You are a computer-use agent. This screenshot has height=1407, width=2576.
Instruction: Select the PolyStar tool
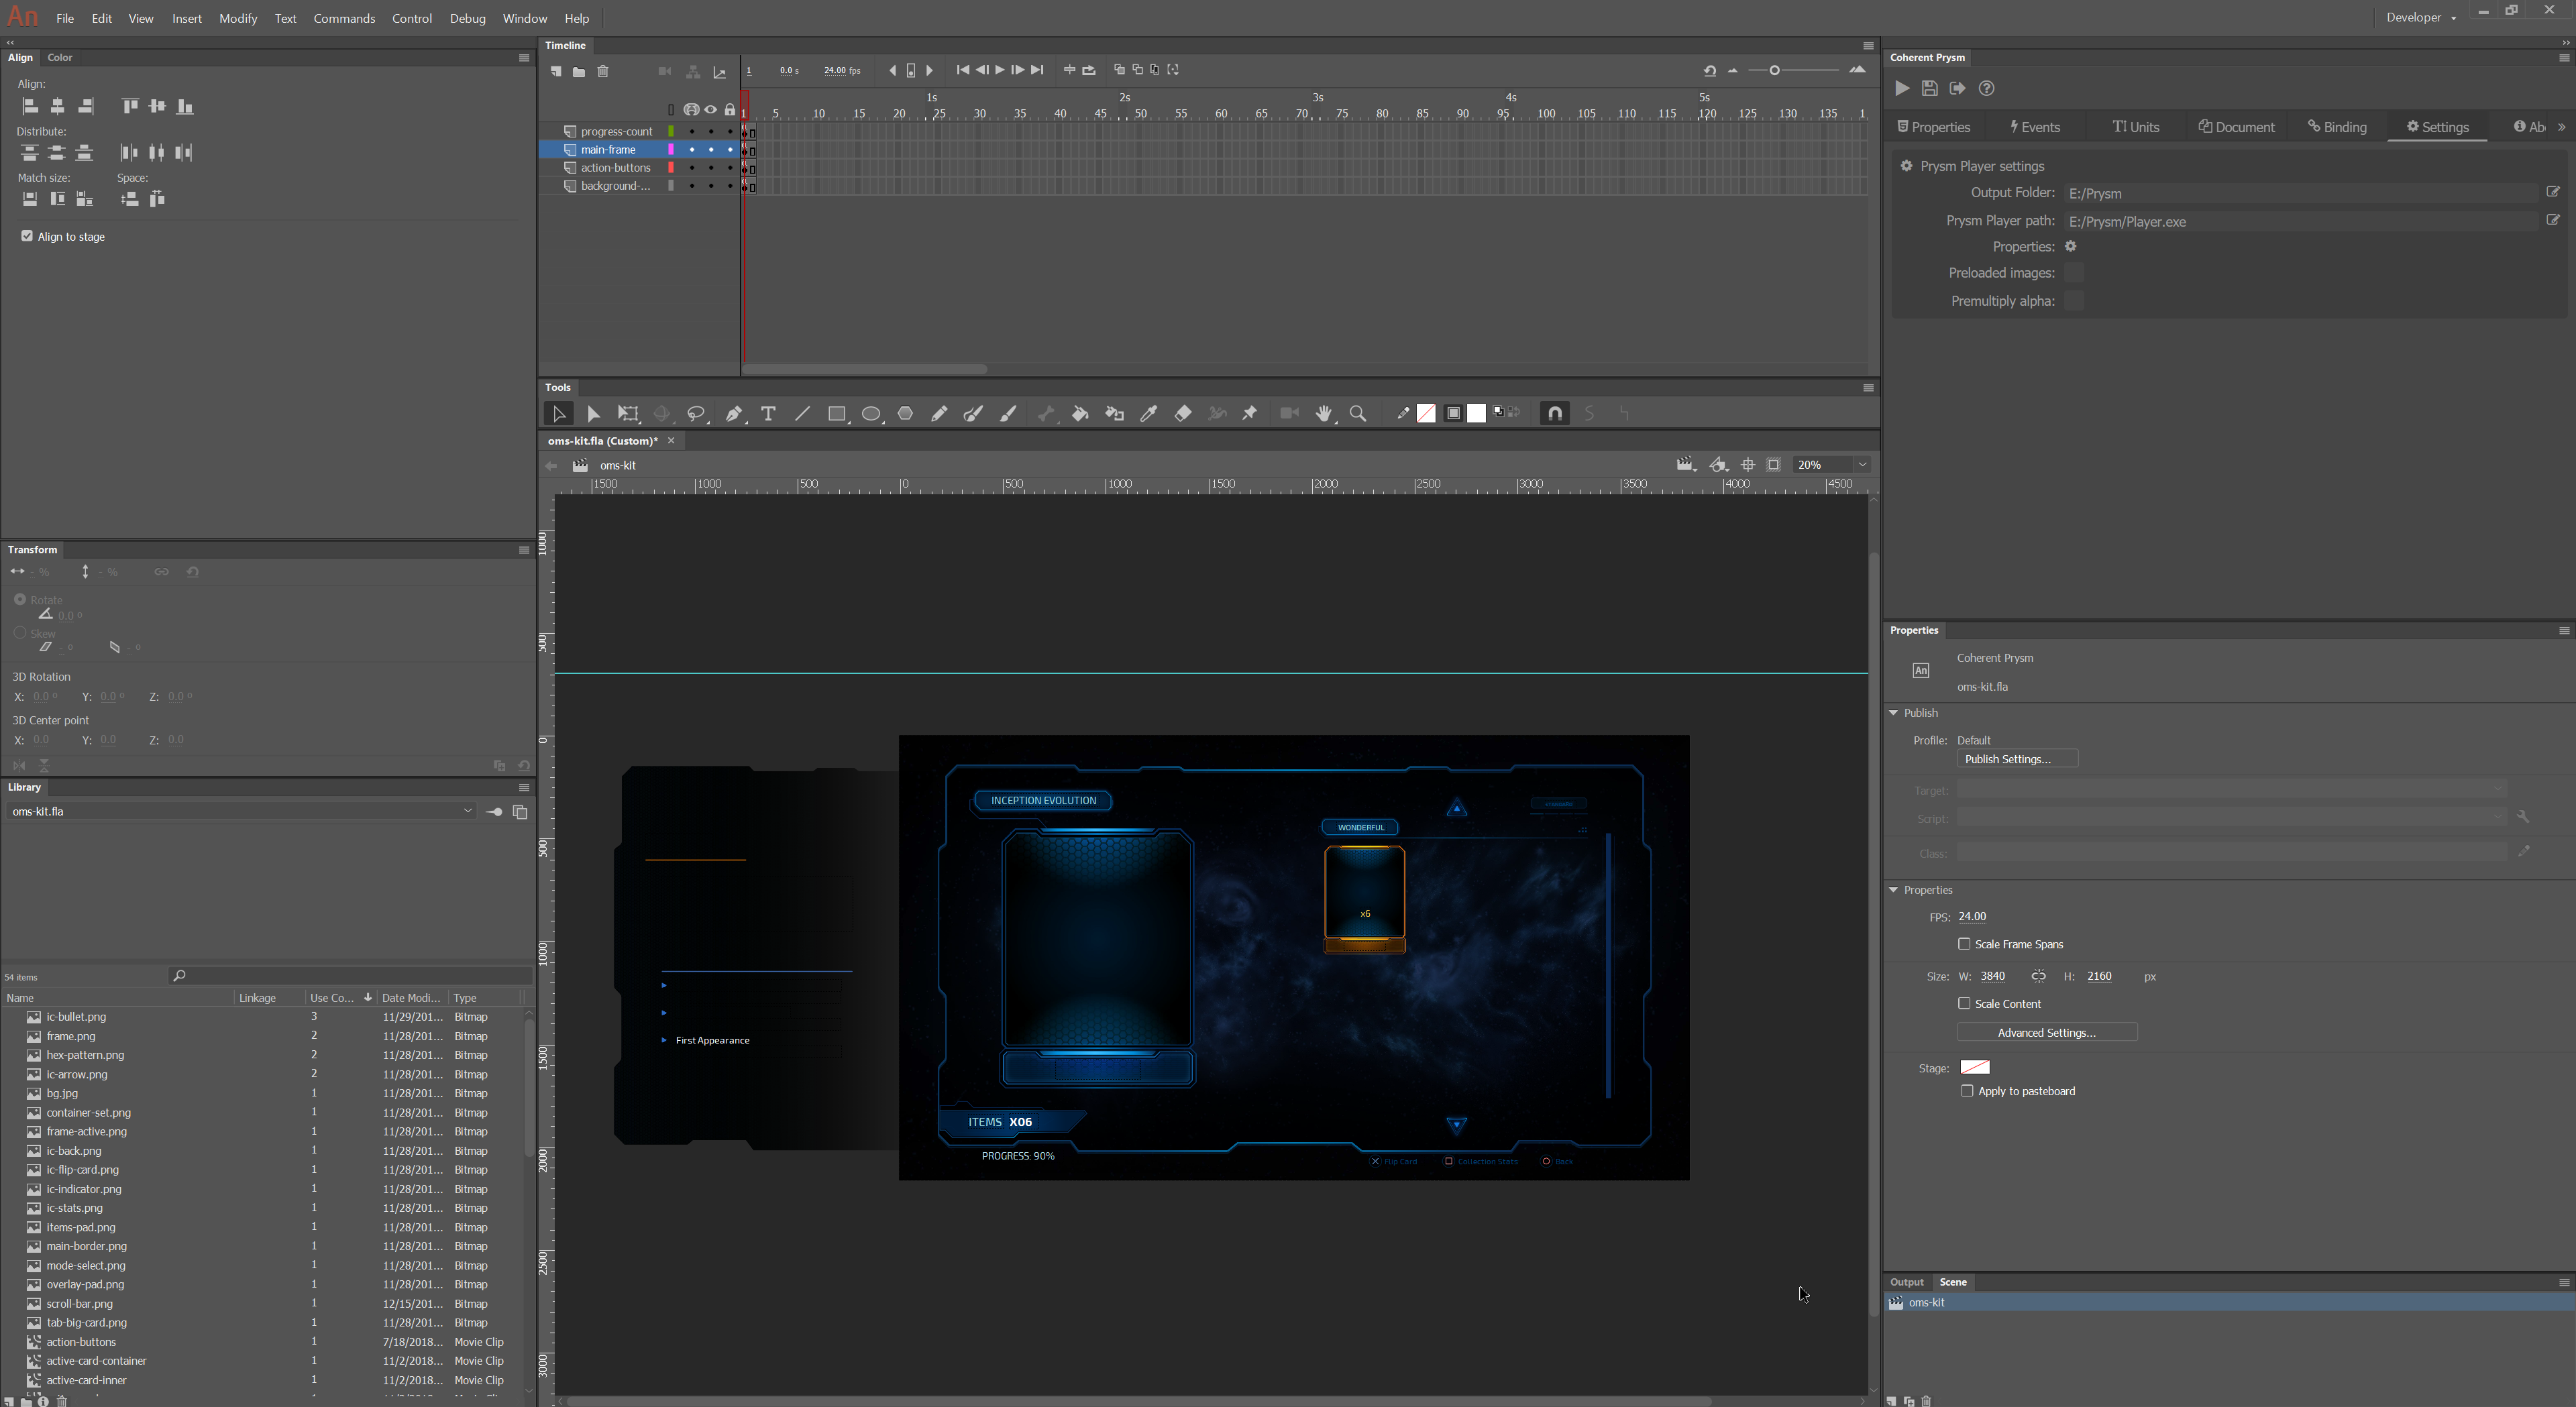tap(905, 413)
